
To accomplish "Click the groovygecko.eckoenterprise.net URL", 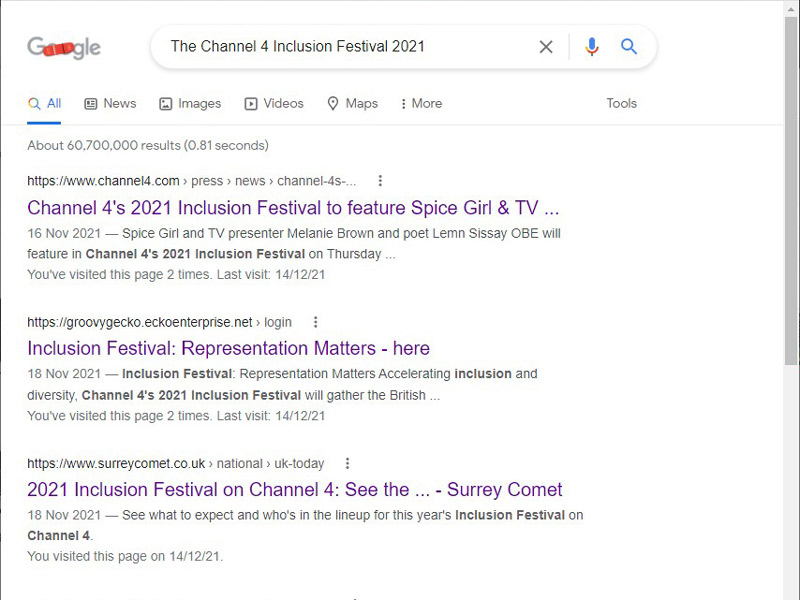I will point(160,322).
